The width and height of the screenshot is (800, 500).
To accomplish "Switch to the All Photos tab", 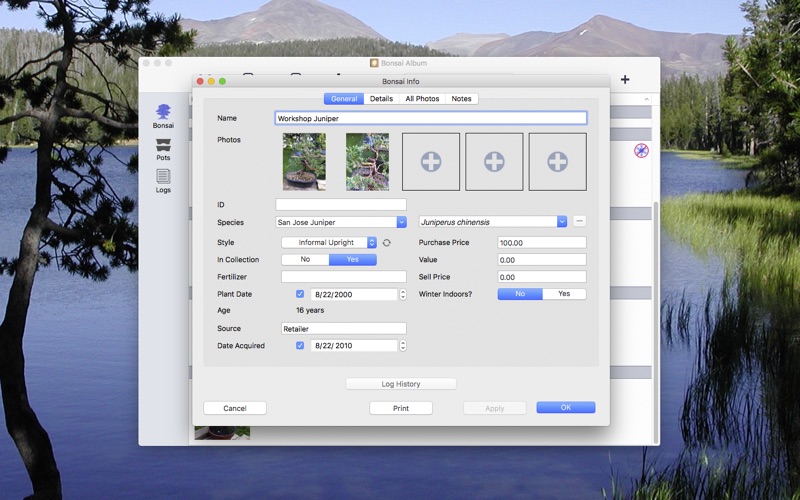I will tap(422, 98).
